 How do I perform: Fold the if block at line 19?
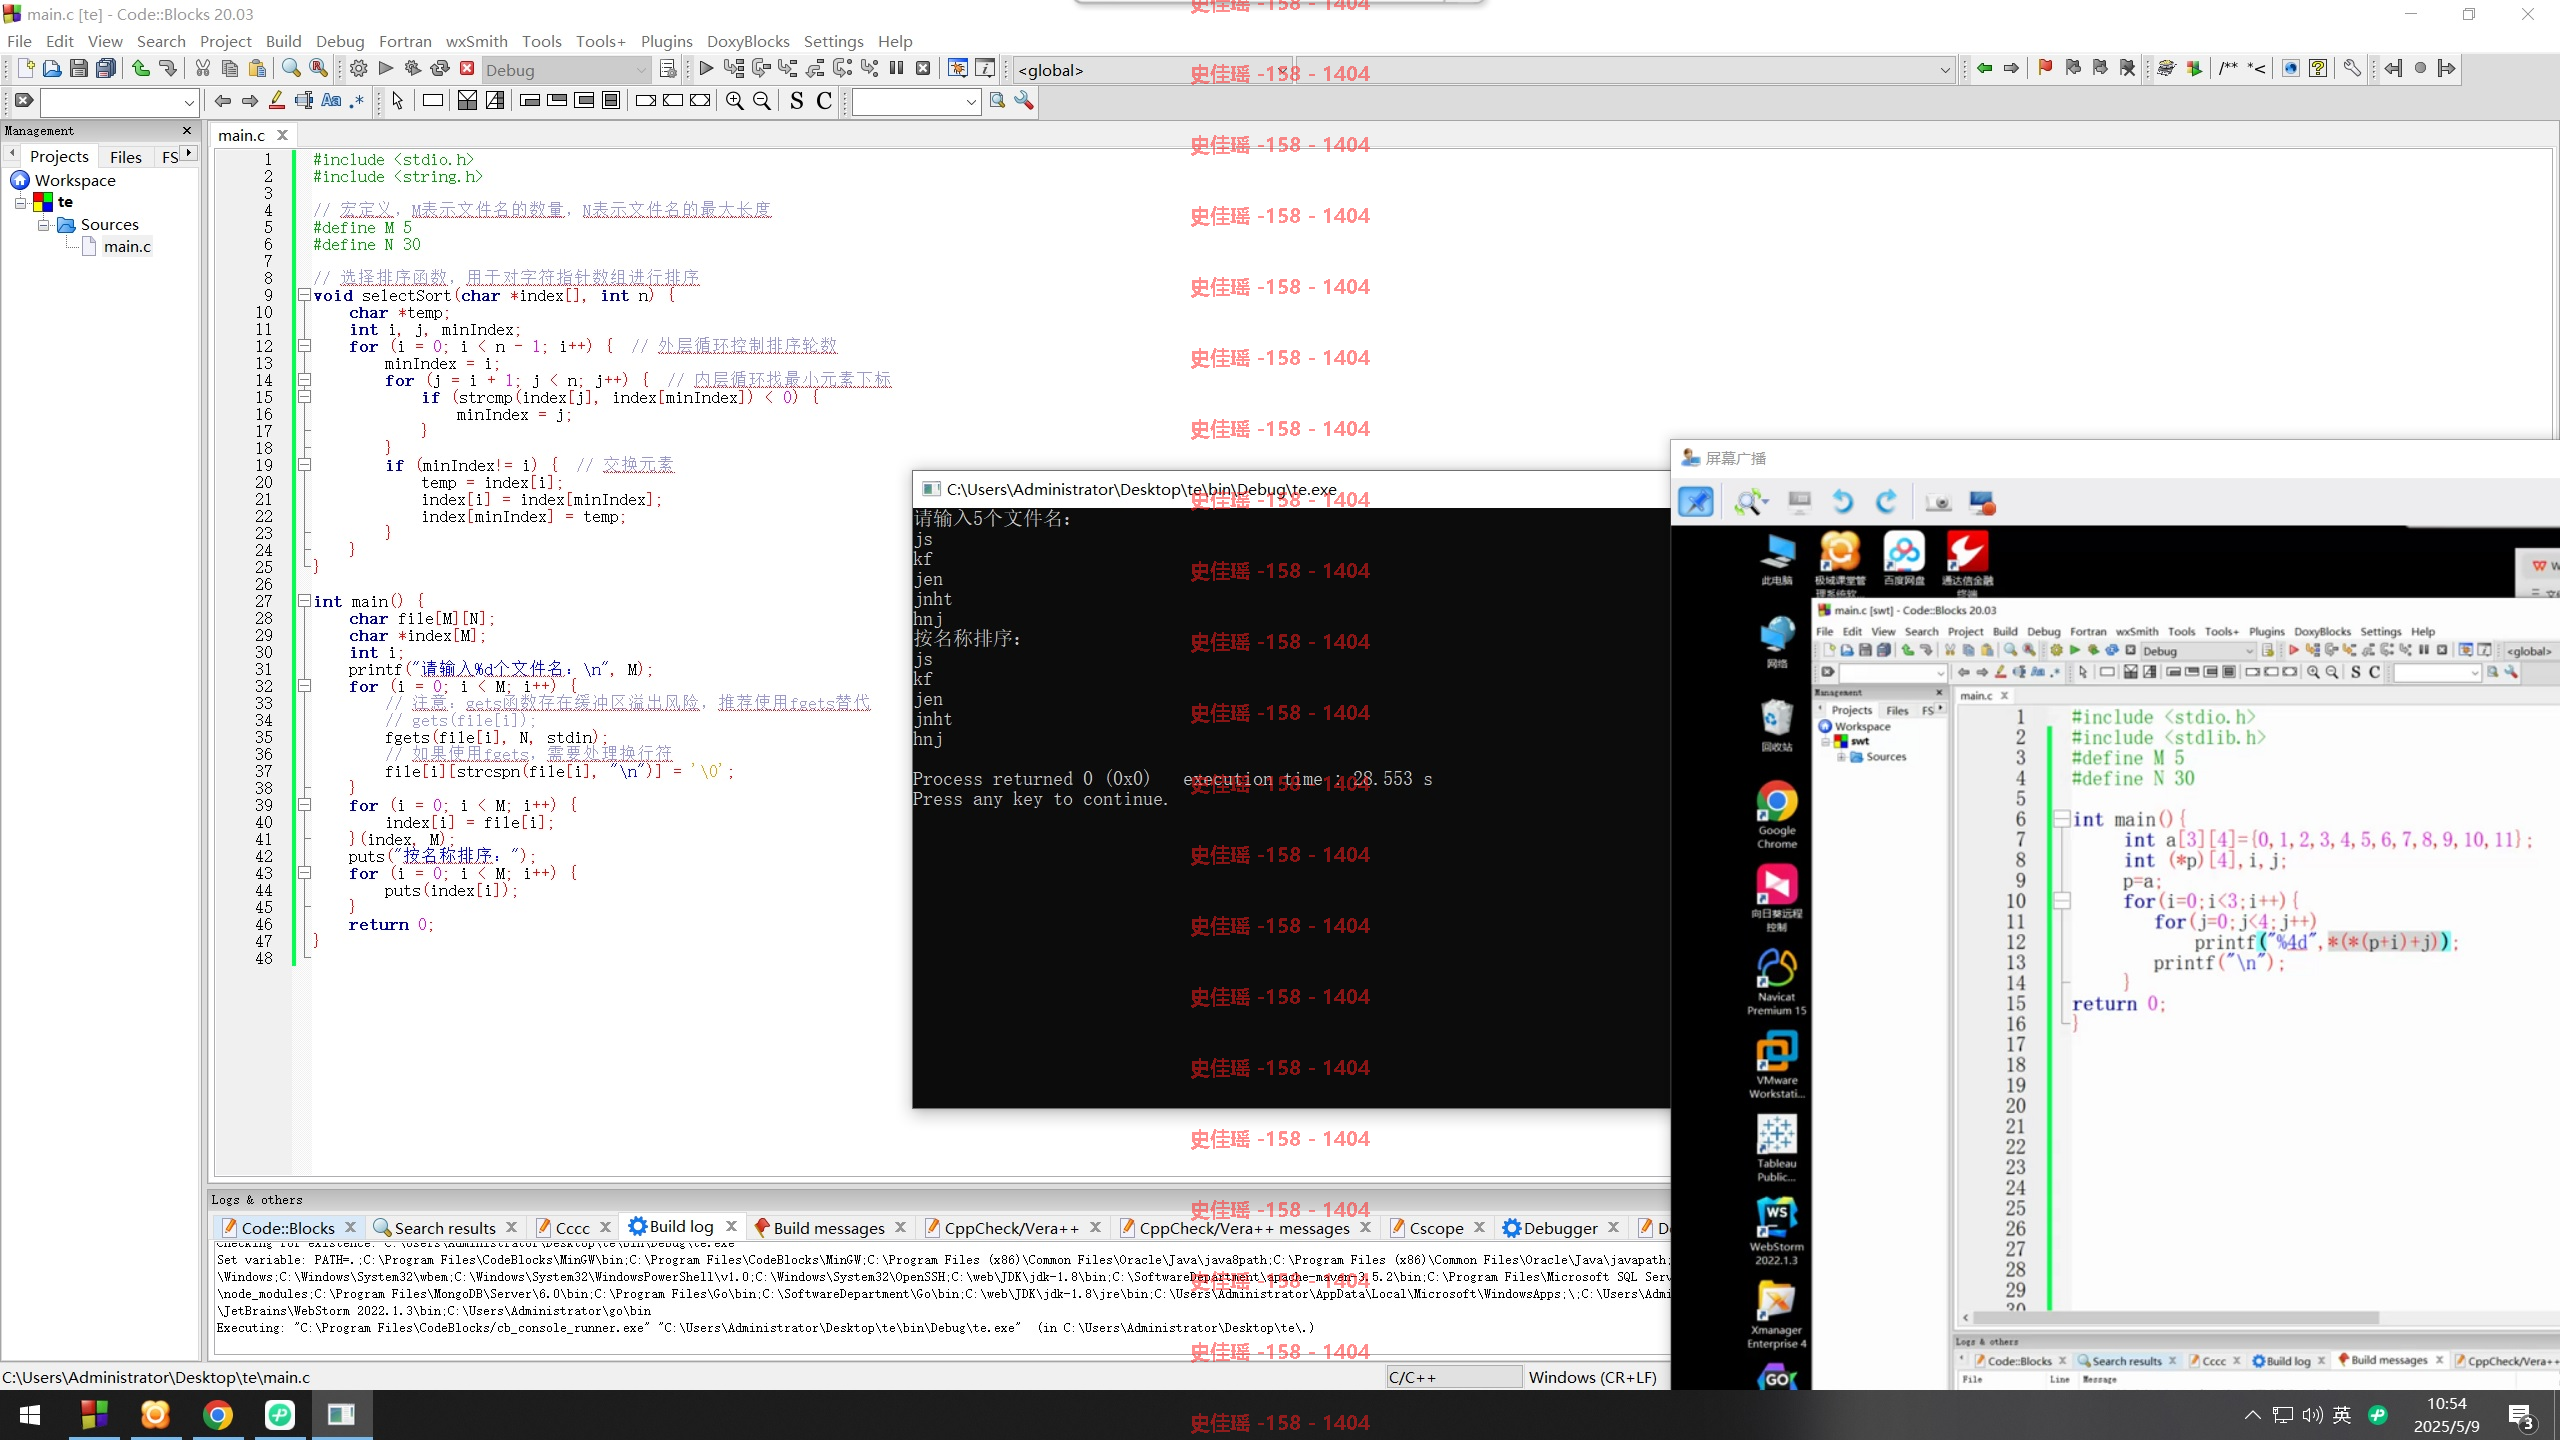pyautogui.click(x=304, y=465)
